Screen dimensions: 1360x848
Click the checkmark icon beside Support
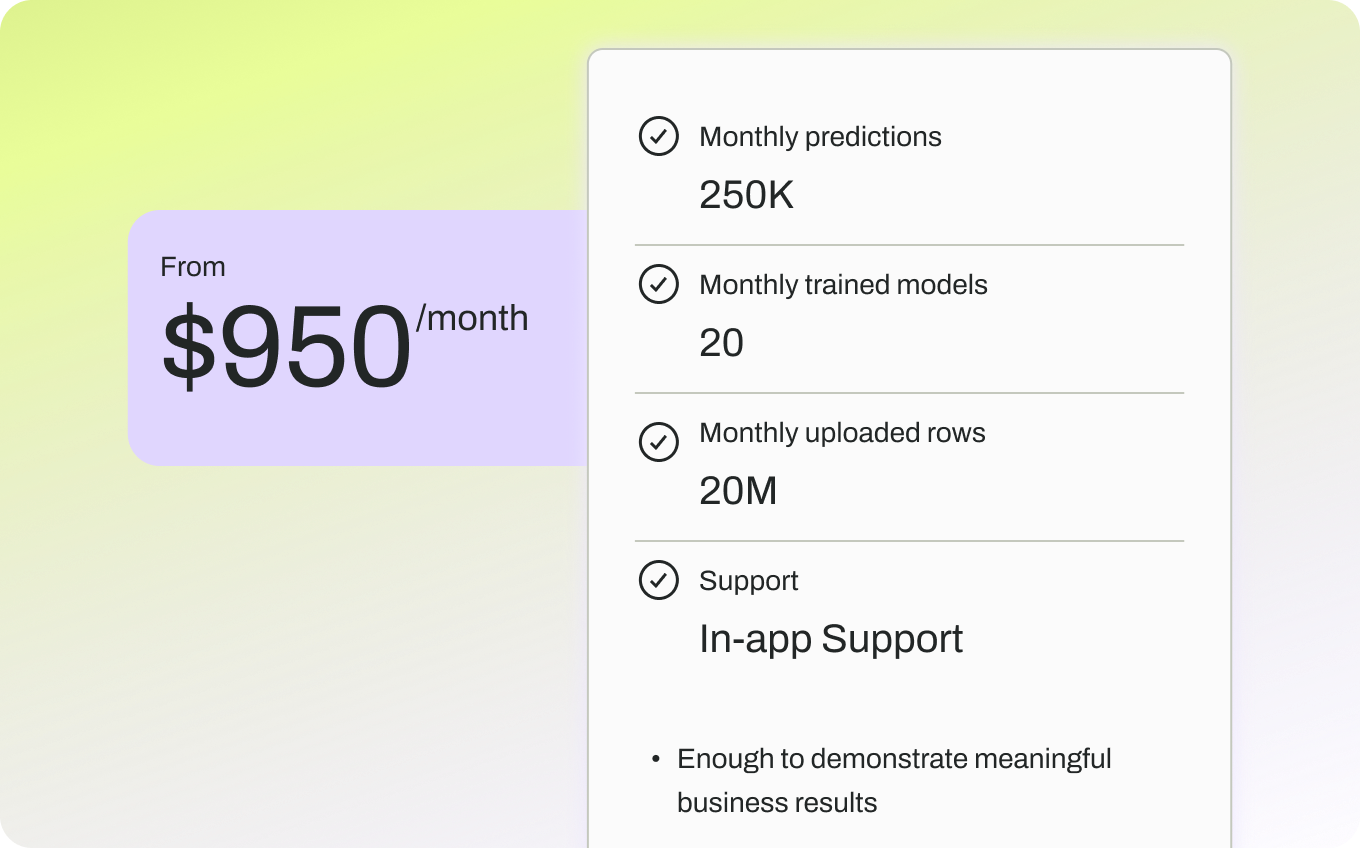[658, 579]
